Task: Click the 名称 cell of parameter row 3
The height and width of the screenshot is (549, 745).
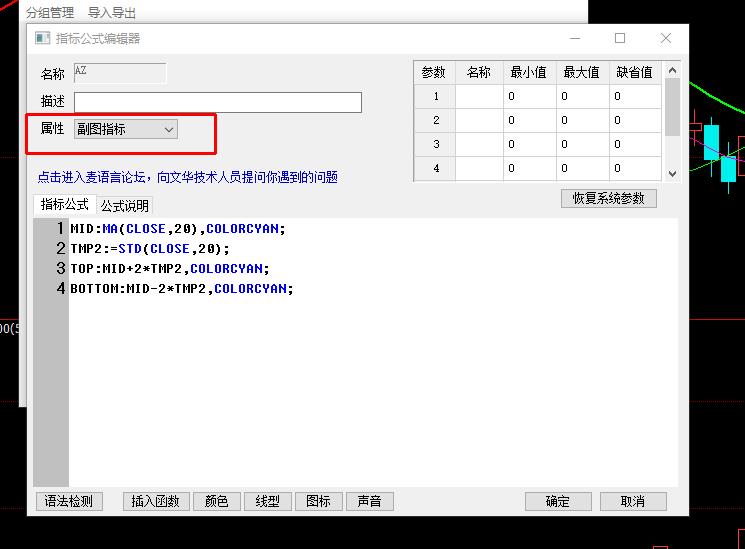Action: (x=479, y=144)
